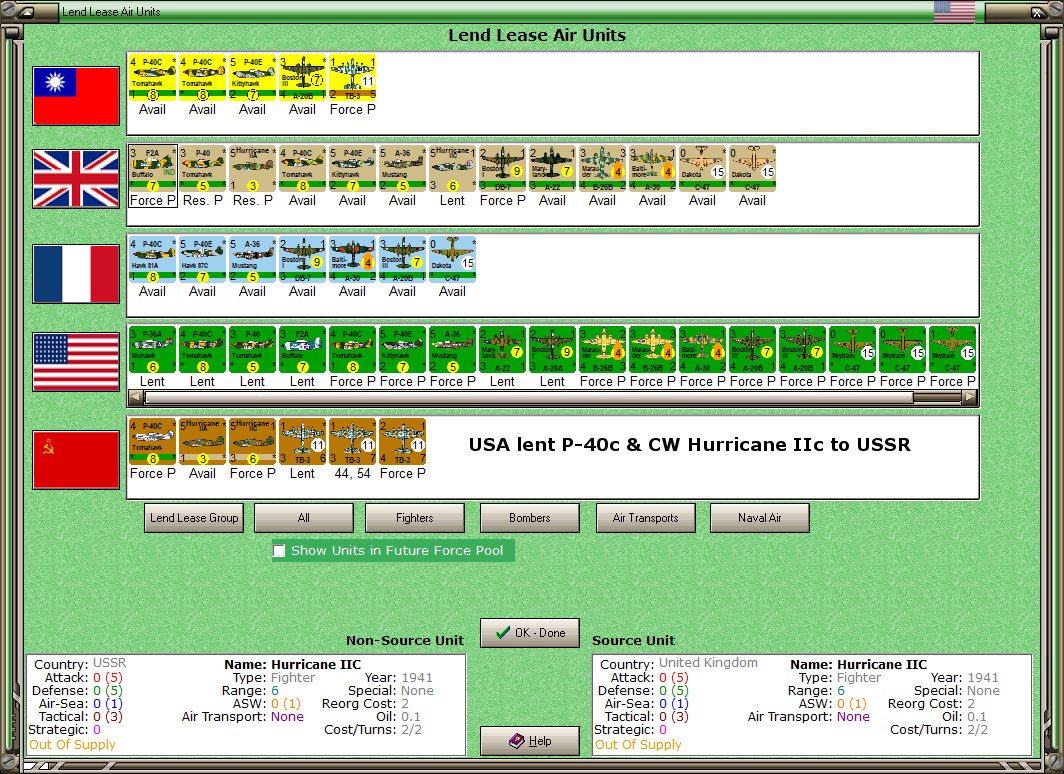Select USA A-36 Mustang Force P counter
The image size is (1064, 774).
[452, 349]
